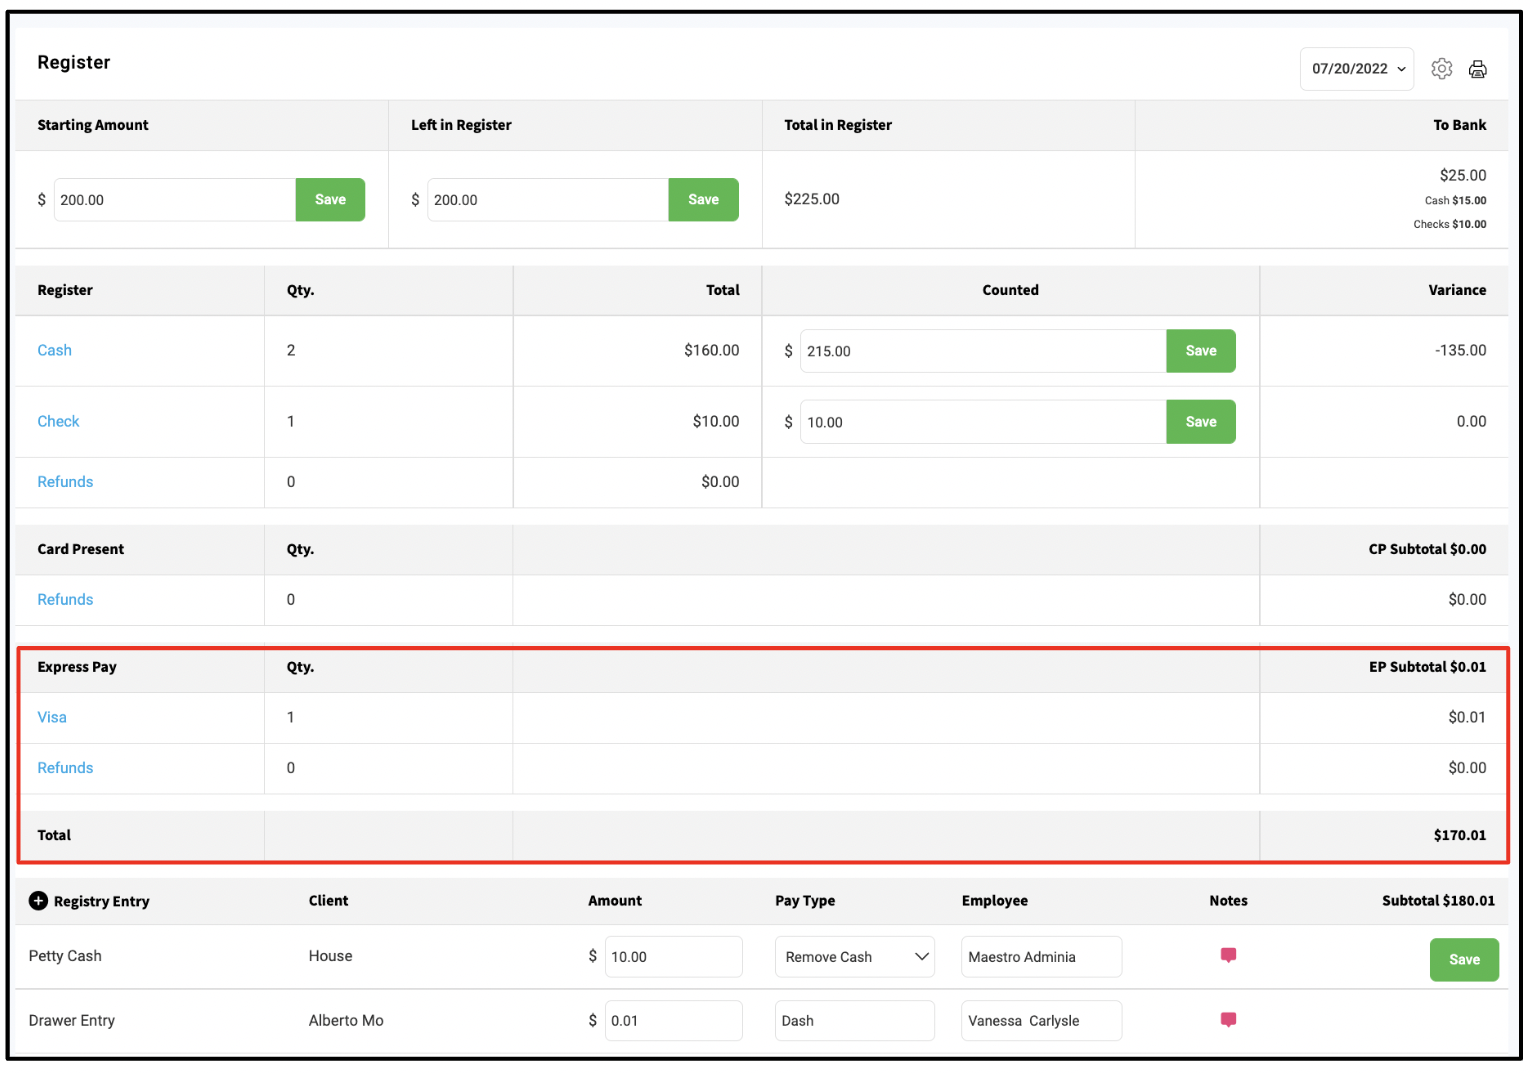Add a new Registry Entry plus icon
Image resolution: width=1530 pixels, height=1074 pixels.
coord(38,900)
